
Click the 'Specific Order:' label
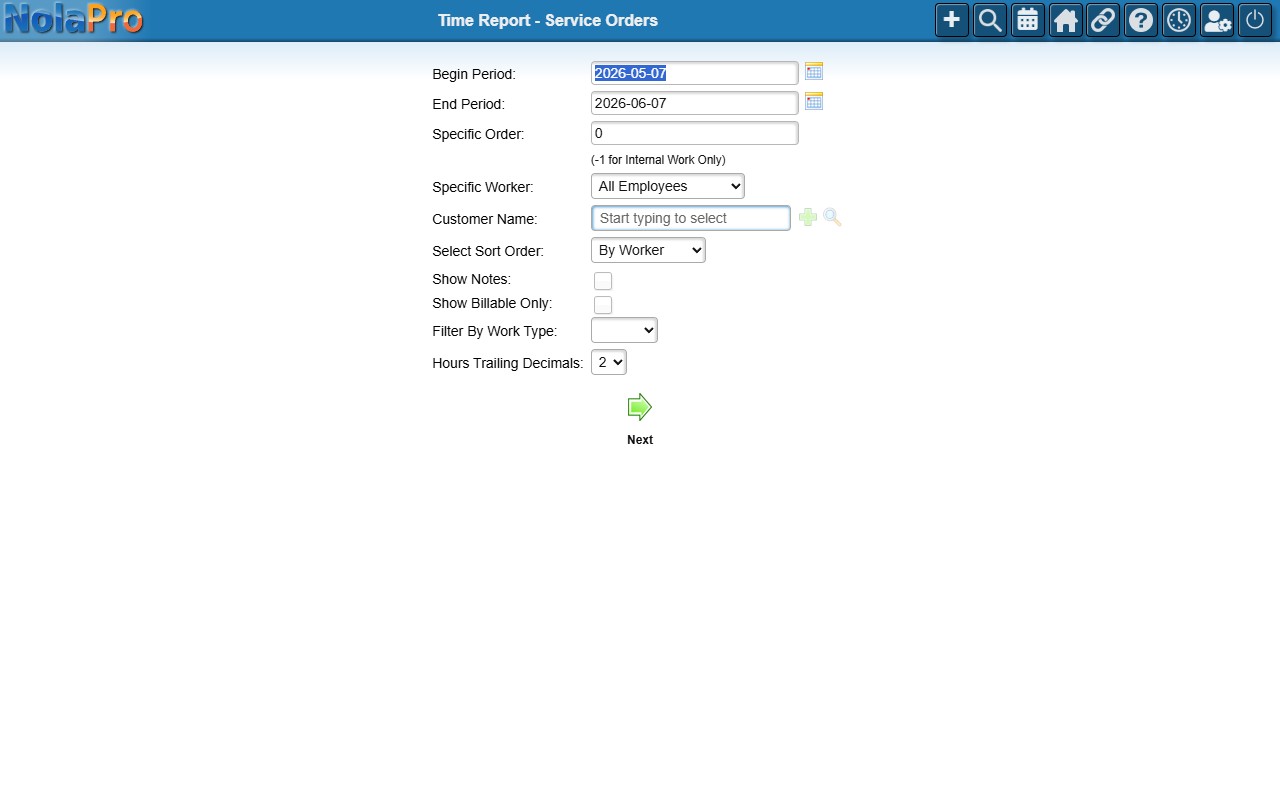click(478, 134)
